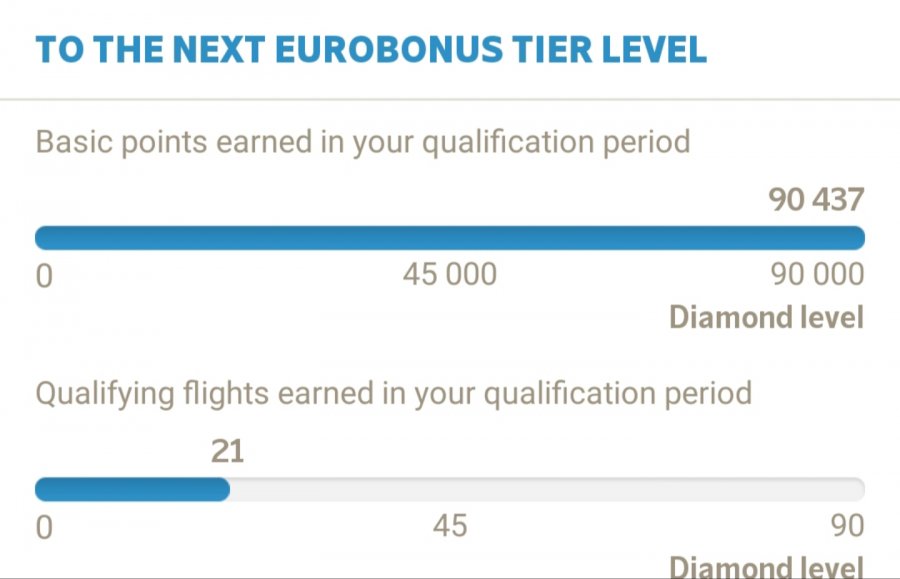Select the 'Basic points earned in your qualification period' label
Viewport: 900px width, 579px height.
(363, 142)
